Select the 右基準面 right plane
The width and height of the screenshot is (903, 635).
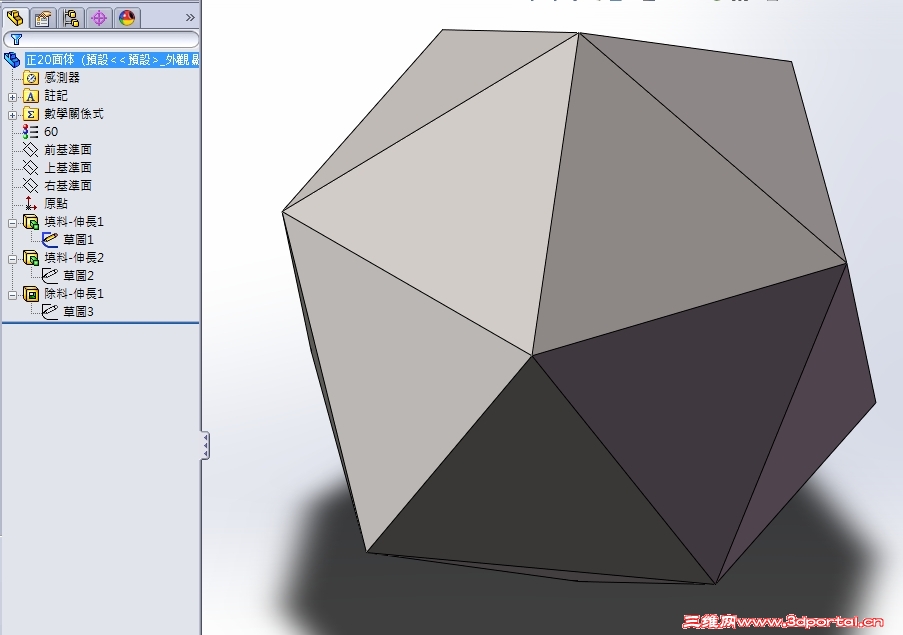pyautogui.click(x=68, y=185)
